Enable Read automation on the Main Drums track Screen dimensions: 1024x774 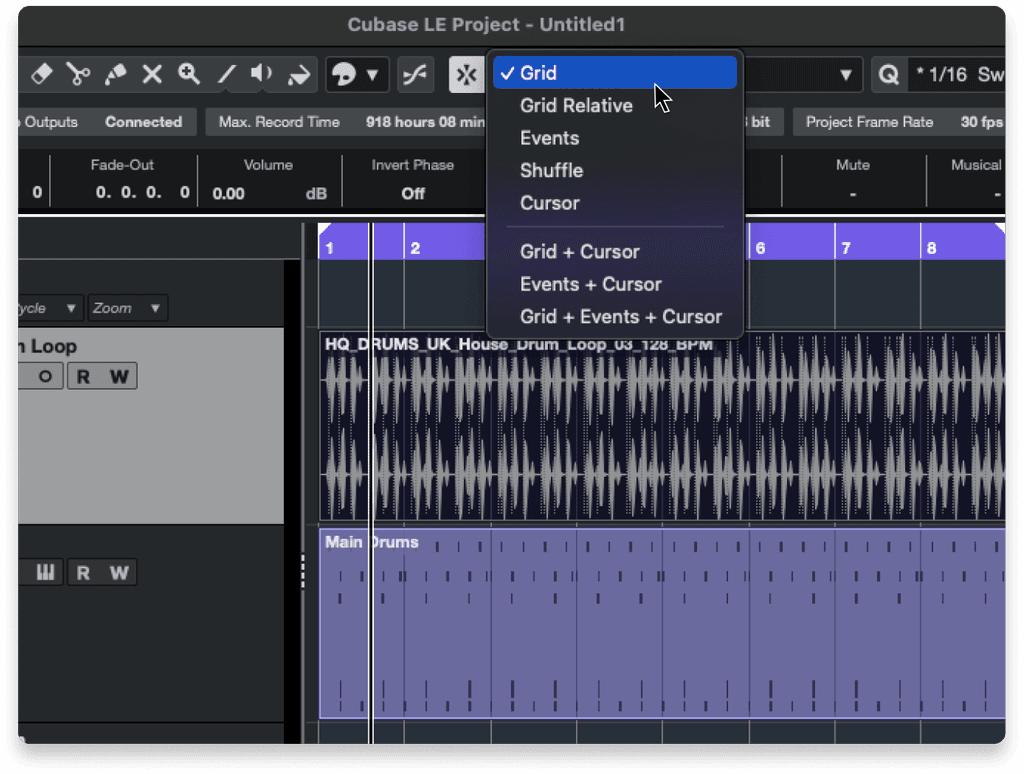coord(83,572)
